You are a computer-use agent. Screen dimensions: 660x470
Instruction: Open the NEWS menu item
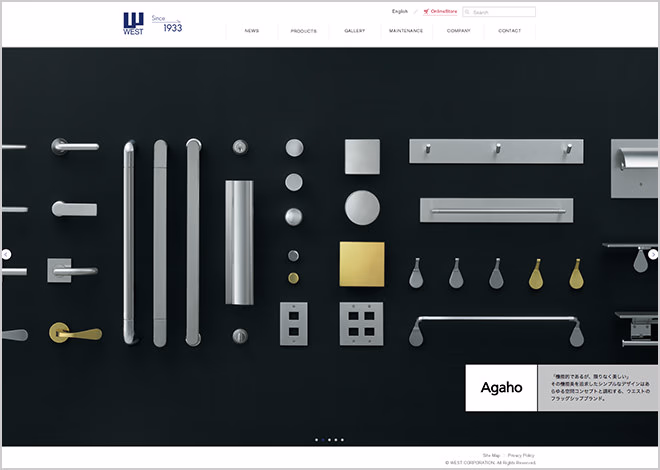252,31
